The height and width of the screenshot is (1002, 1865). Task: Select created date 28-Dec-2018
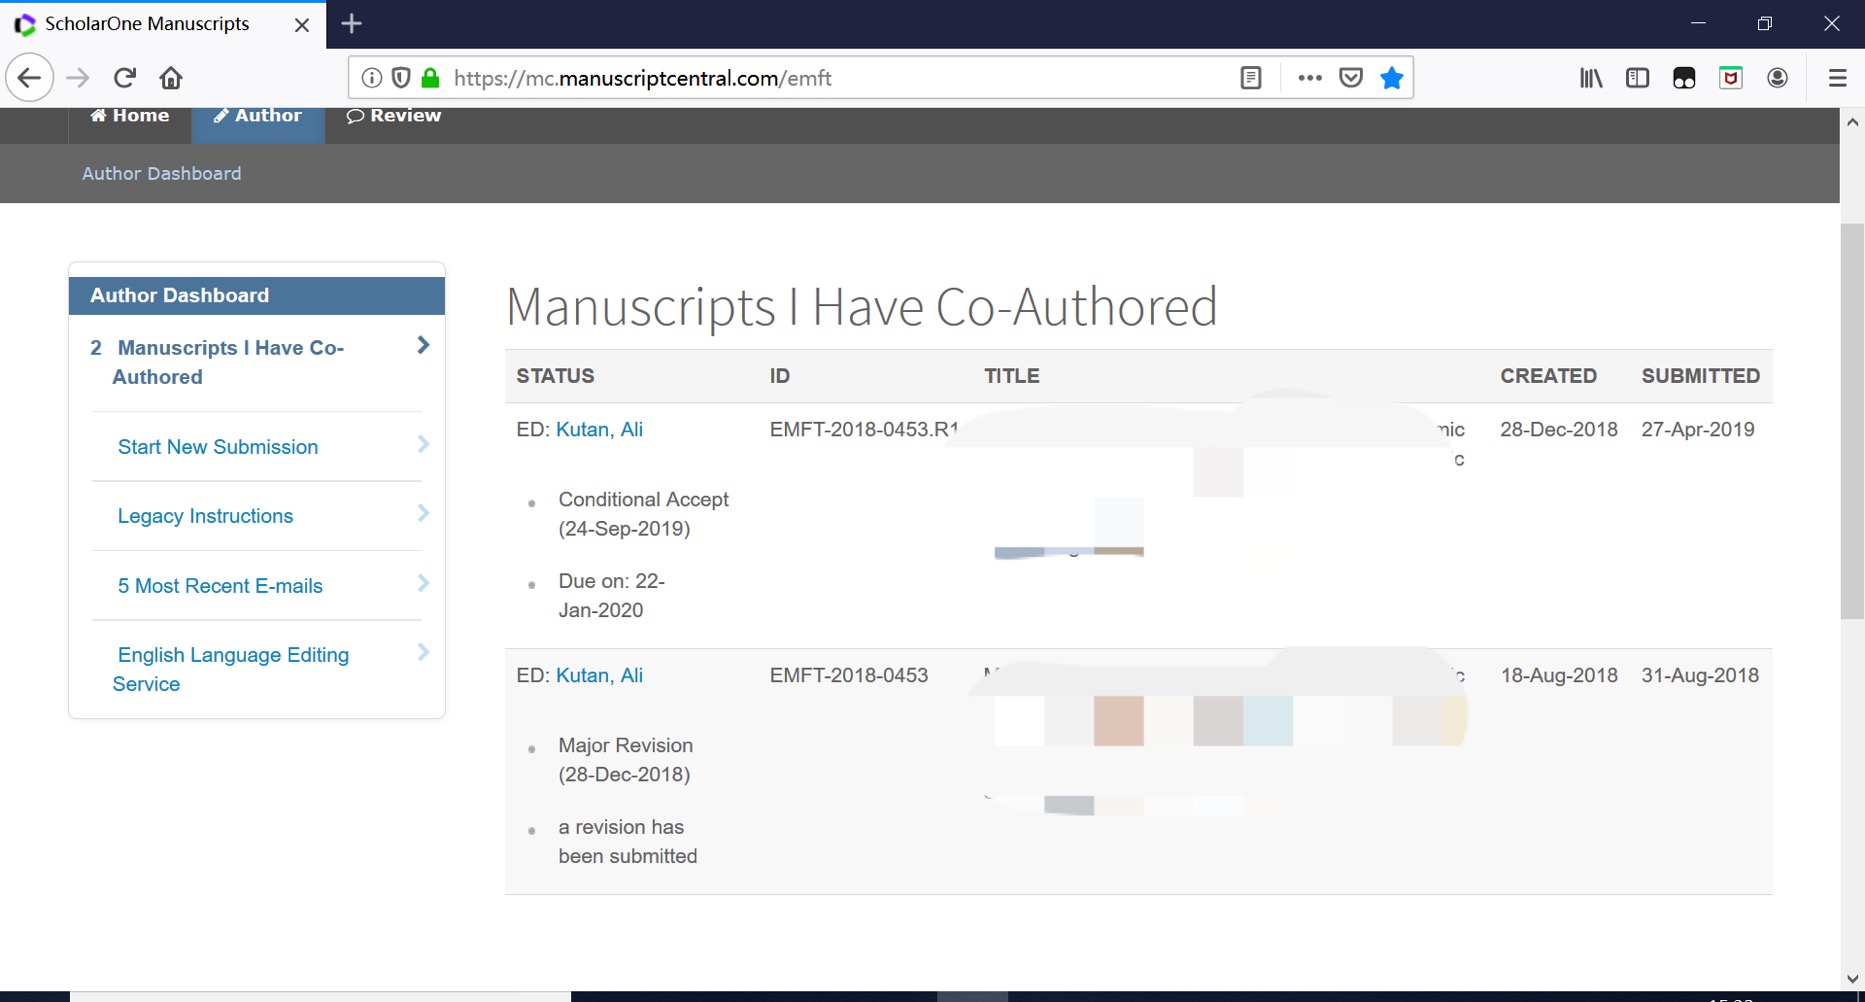tap(1559, 430)
